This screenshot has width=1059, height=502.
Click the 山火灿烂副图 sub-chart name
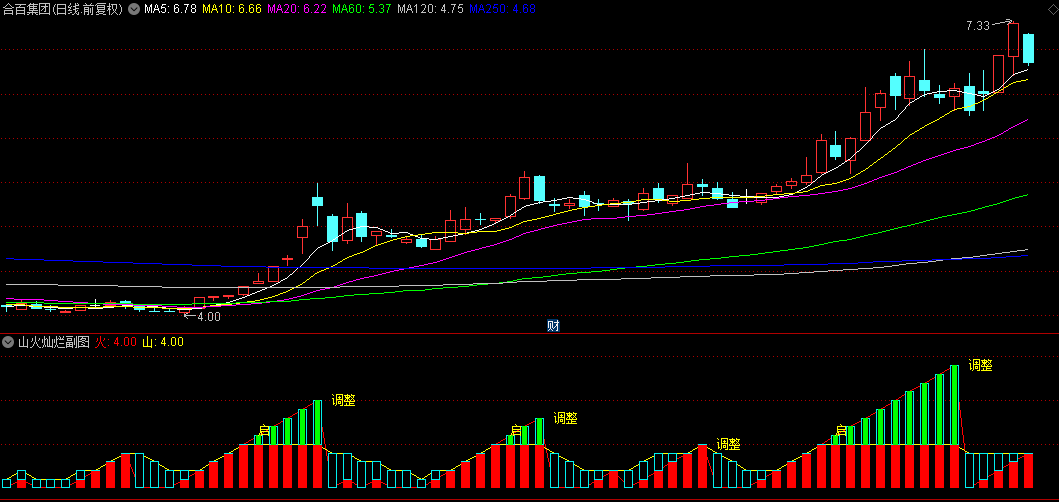[x=53, y=342]
